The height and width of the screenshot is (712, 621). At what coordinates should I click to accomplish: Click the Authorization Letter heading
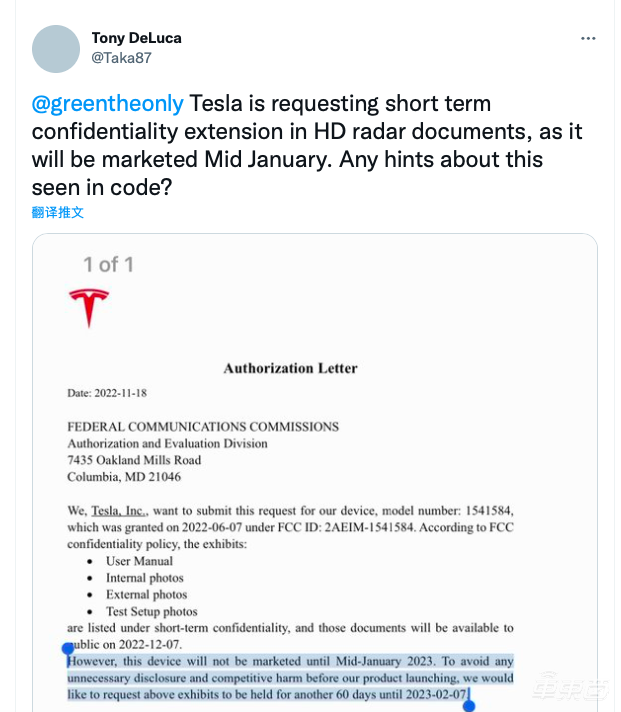290,368
